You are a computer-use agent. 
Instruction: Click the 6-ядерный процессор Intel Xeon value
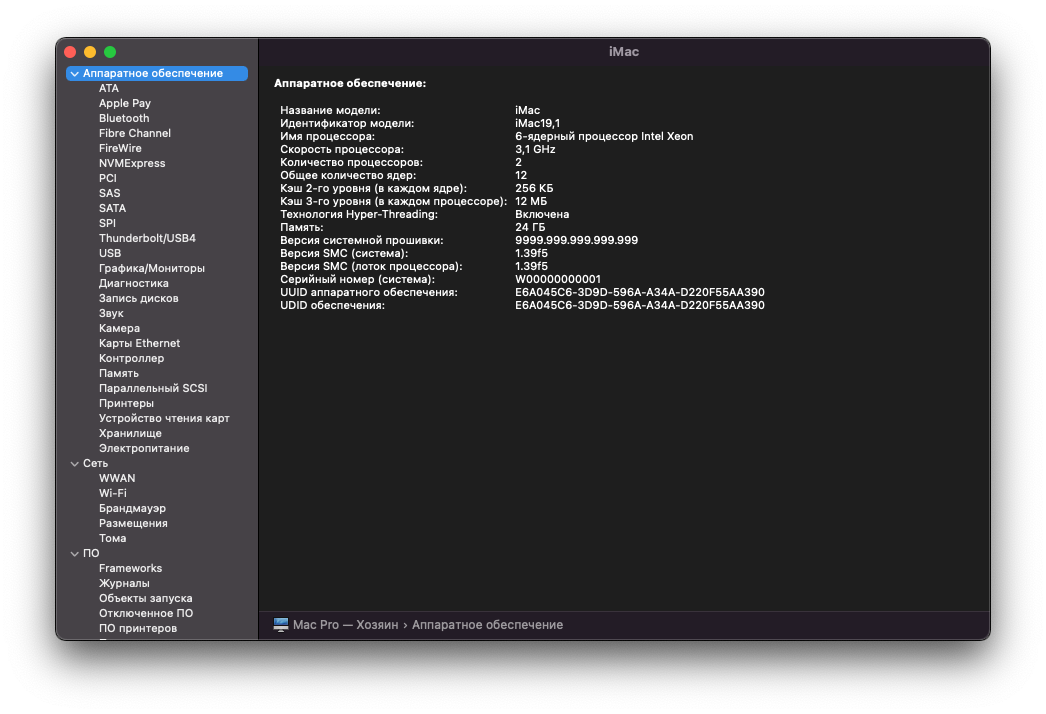(604, 136)
